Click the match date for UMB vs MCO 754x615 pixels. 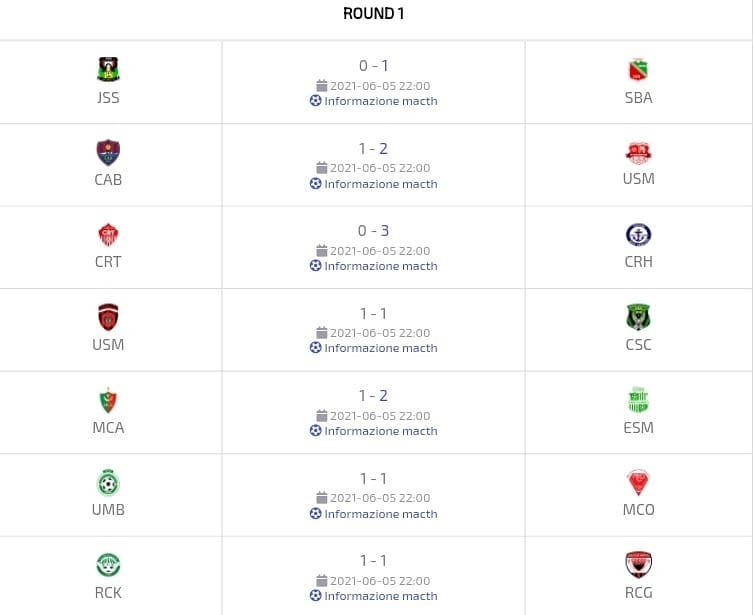[380, 498]
